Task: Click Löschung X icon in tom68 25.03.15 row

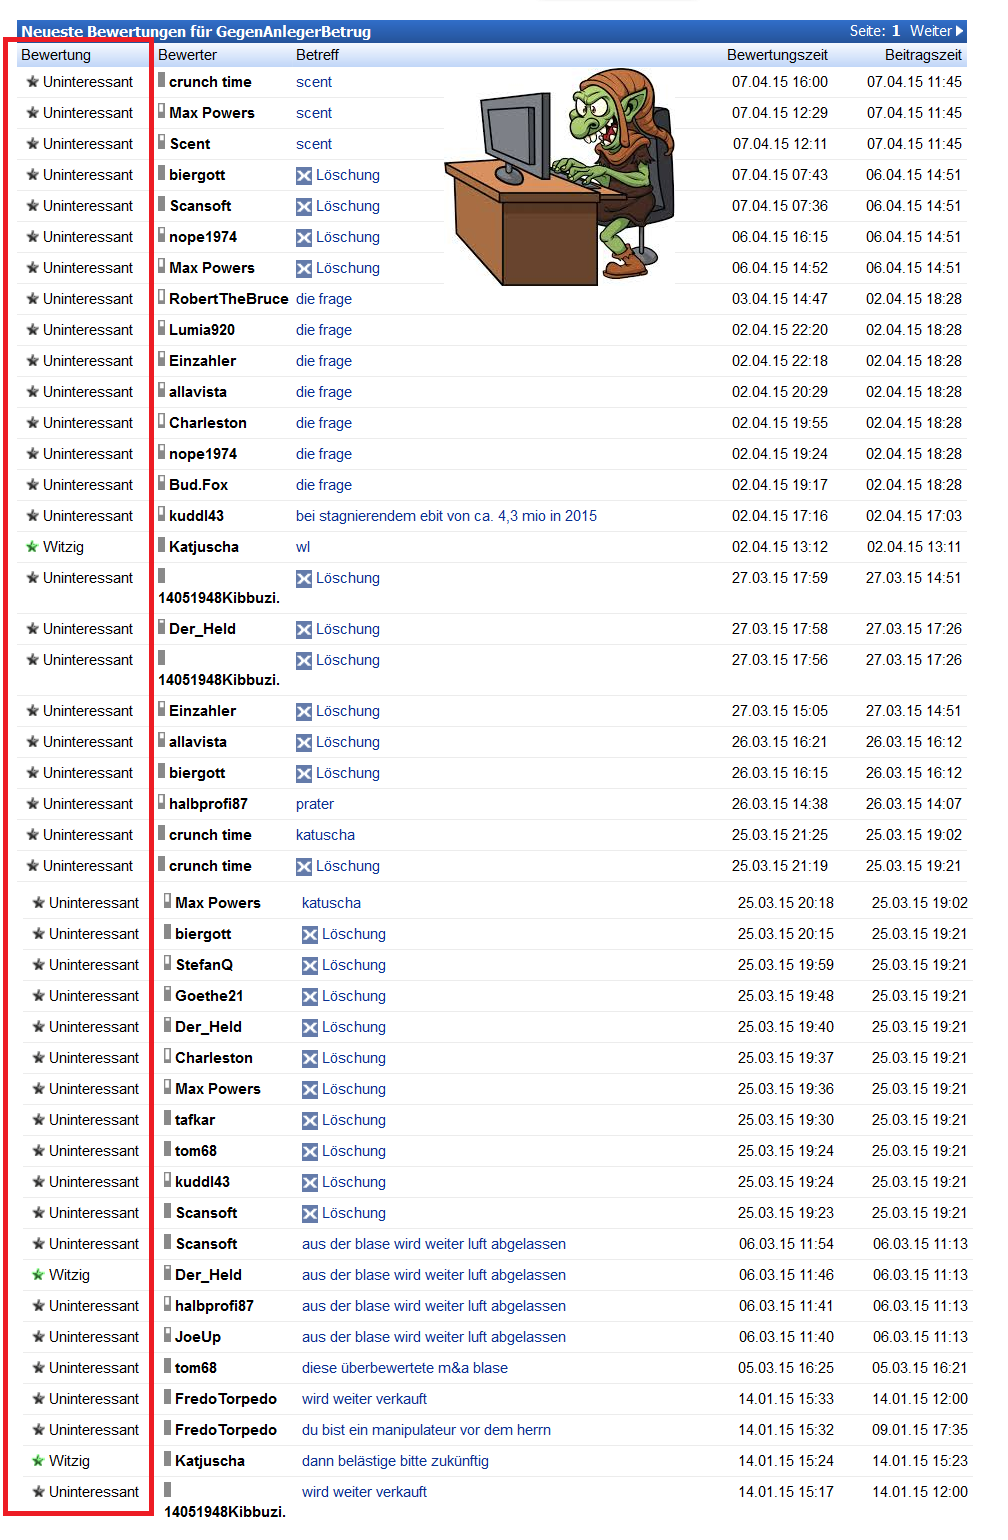Action: click(310, 1152)
